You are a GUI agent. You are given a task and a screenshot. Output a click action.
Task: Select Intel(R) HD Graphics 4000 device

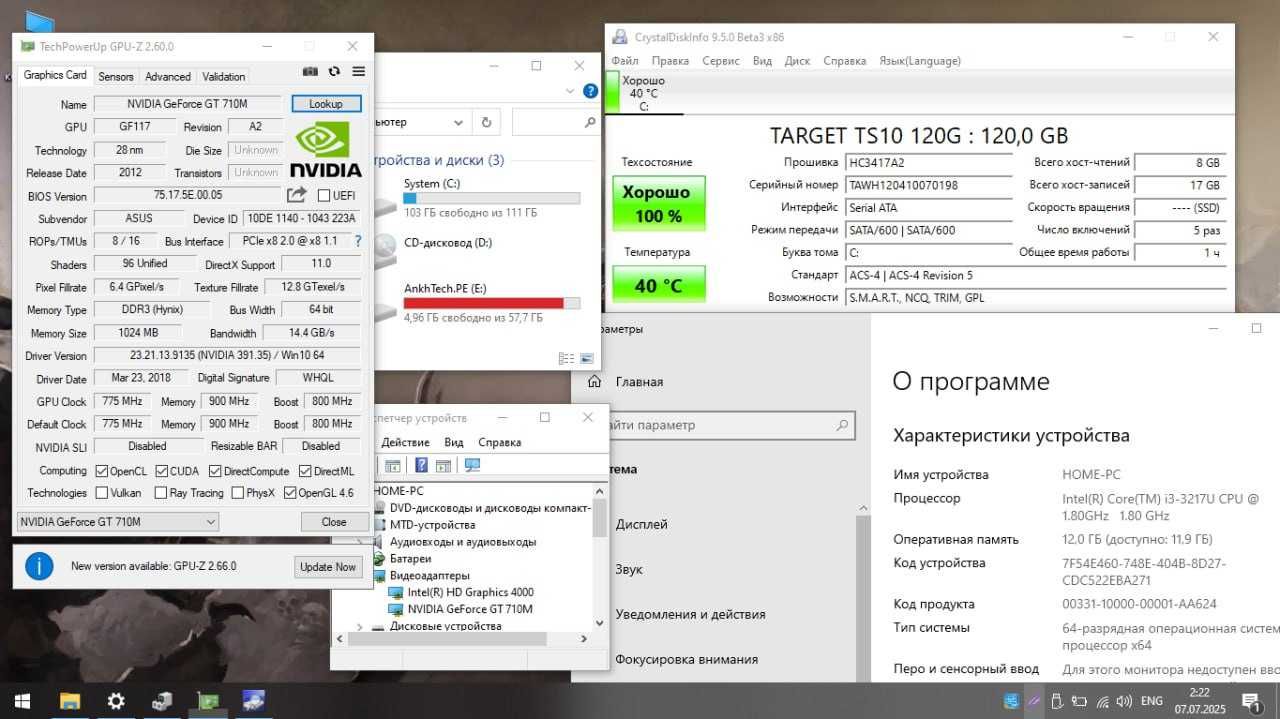470,592
